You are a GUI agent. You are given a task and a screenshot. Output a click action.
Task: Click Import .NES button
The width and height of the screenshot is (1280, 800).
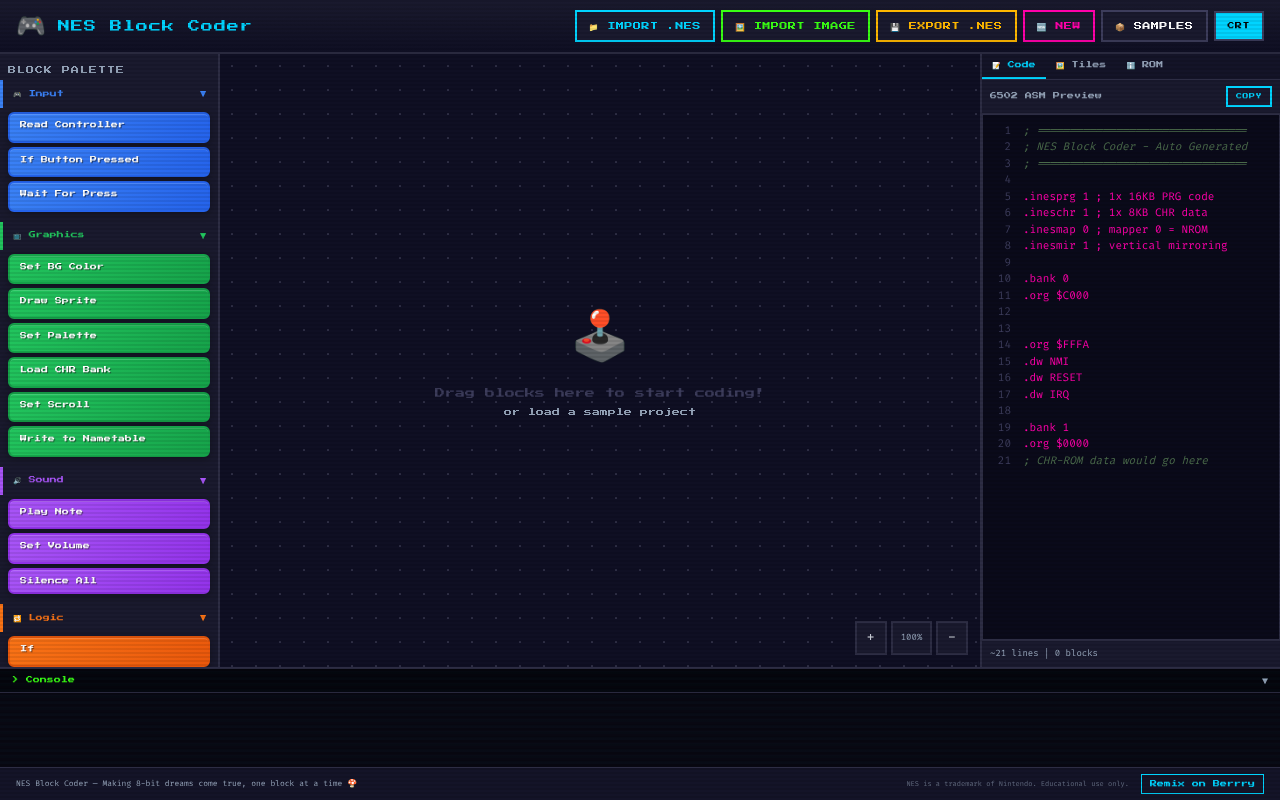click(645, 26)
